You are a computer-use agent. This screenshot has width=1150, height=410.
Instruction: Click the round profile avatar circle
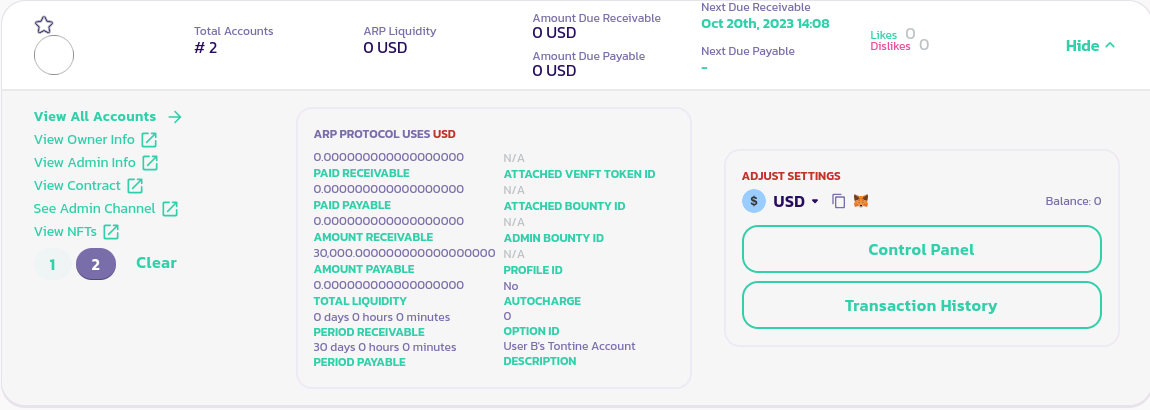(x=54, y=55)
